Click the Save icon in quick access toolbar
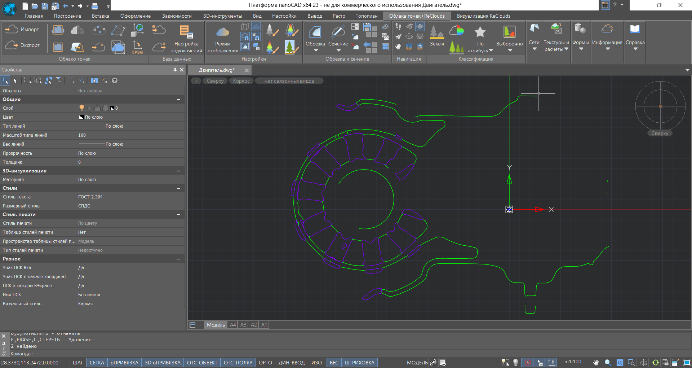Screen dimensions: 692x368 click(x=45, y=6)
